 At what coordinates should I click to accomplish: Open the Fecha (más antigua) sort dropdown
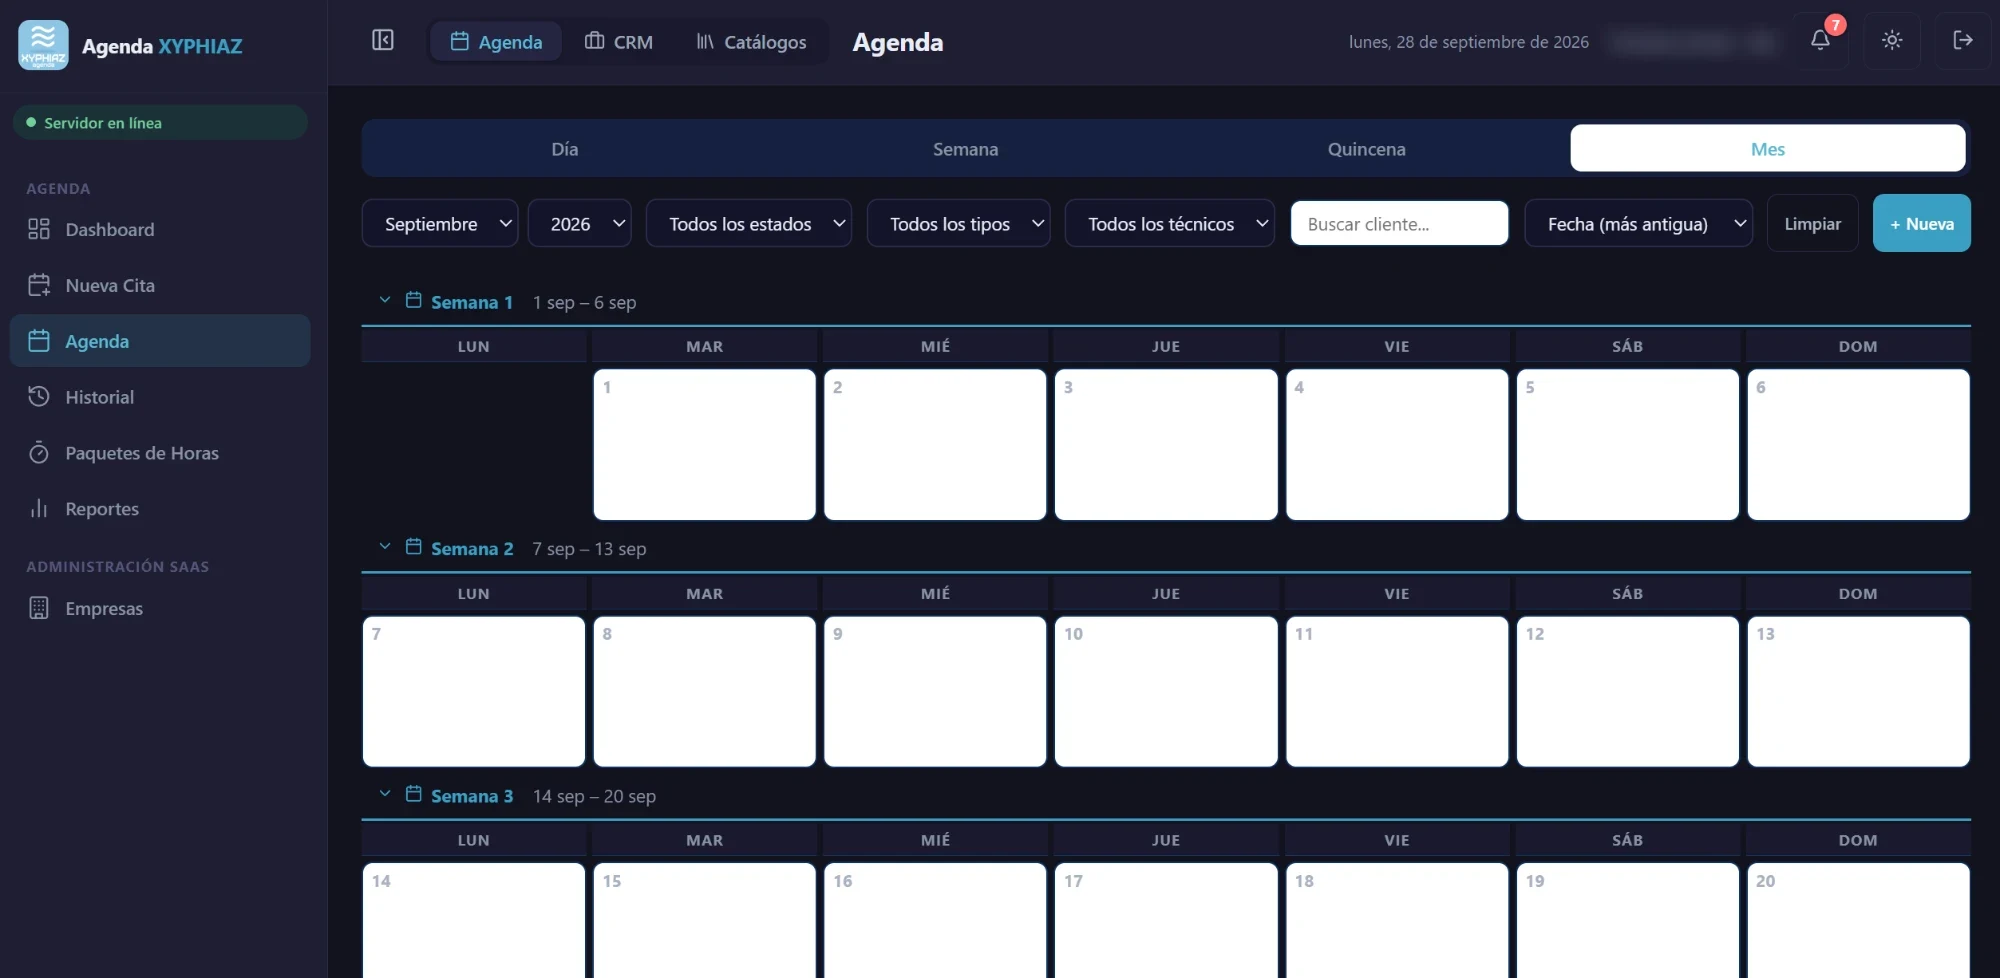(x=1638, y=223)
